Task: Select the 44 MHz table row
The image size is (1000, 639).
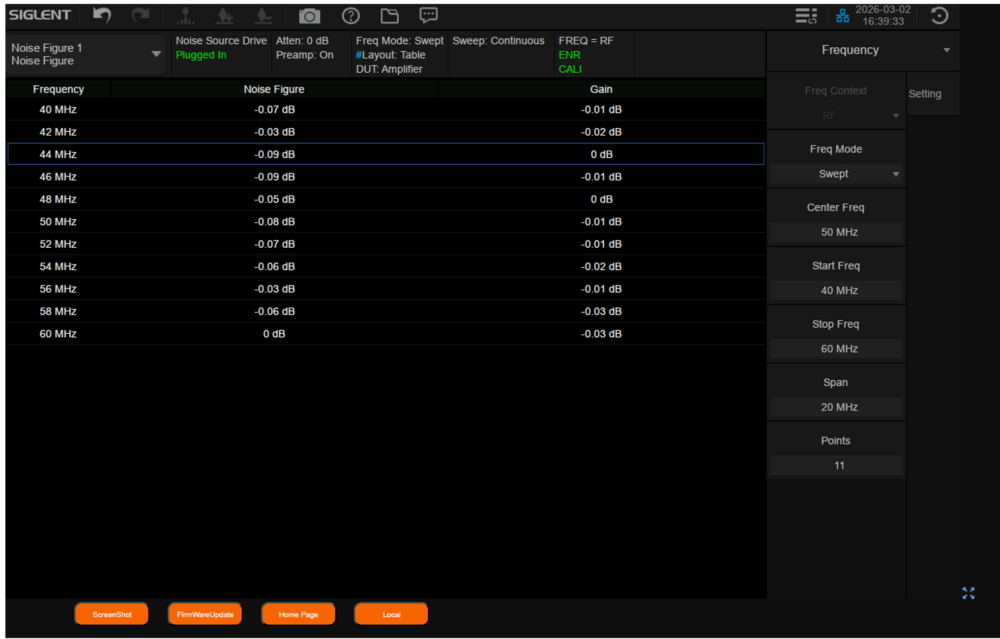Action: click(385, 154)
